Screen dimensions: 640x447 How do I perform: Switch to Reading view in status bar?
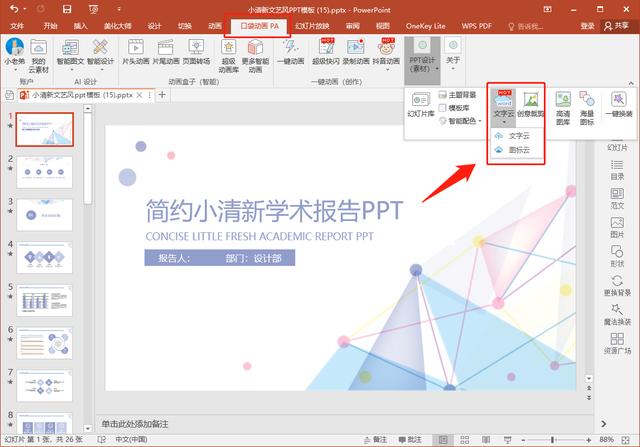coord(486,440)
